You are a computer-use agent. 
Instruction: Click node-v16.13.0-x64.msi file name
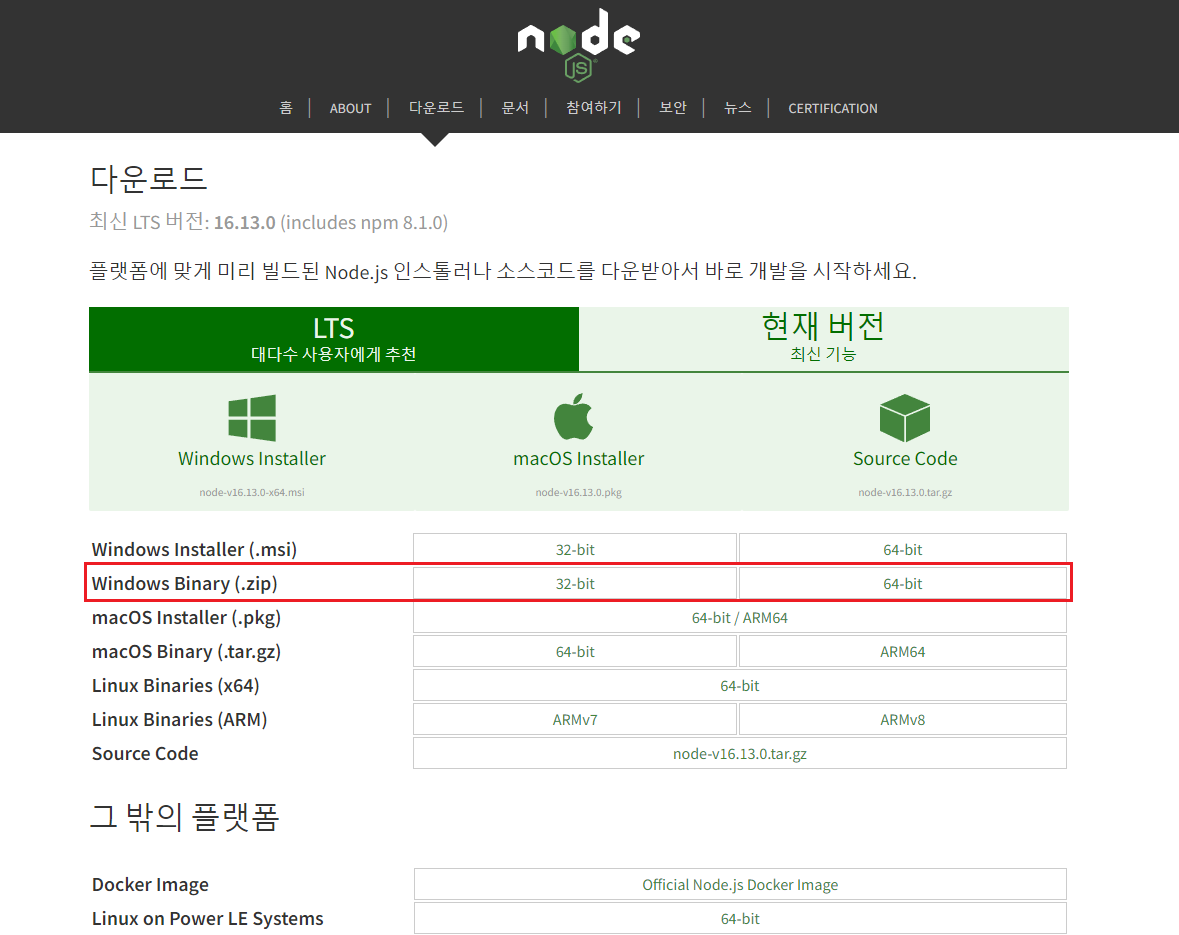252,493
